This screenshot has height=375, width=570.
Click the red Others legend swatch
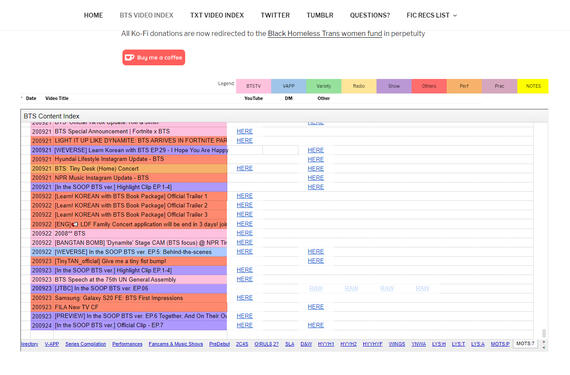[x=429, y=86]
